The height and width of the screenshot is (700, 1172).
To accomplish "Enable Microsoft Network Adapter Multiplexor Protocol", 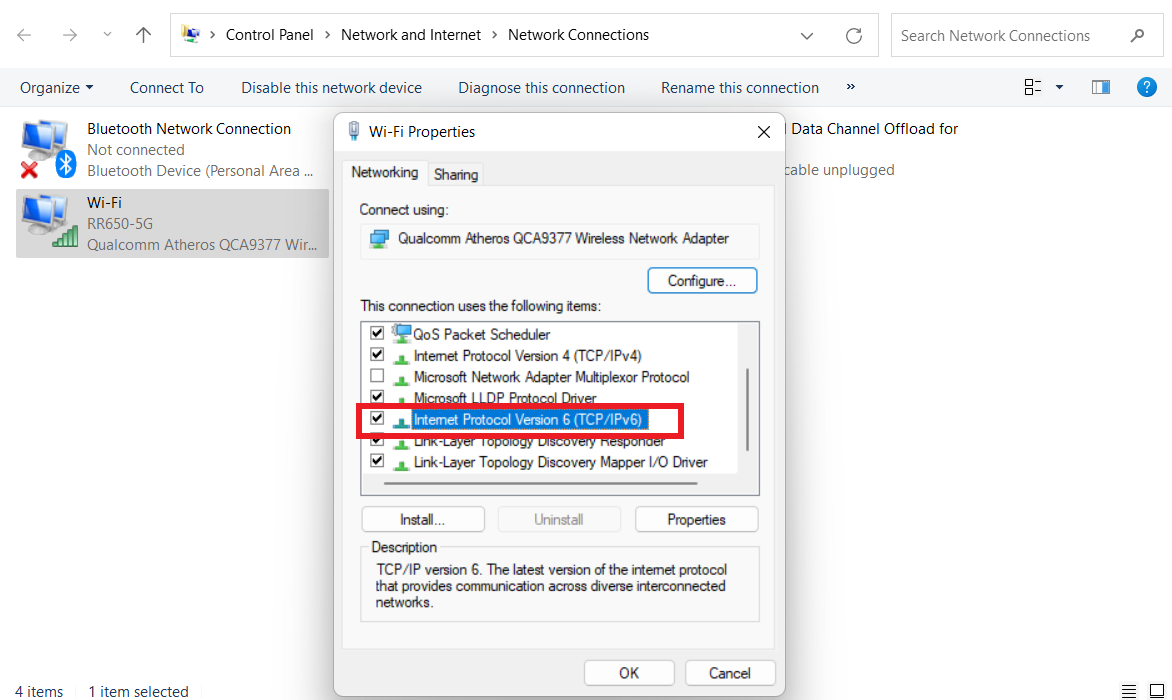I will coord(377,376).
